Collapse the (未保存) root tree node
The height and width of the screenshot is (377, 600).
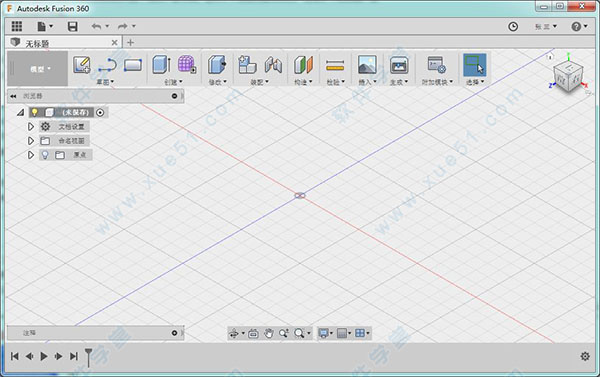(x=21, y=113)
